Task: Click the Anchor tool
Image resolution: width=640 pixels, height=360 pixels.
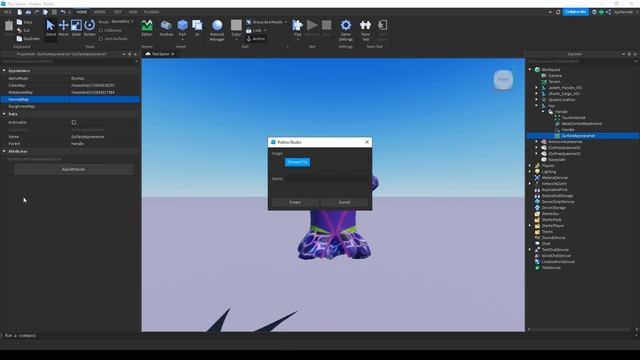Action: 256,39
